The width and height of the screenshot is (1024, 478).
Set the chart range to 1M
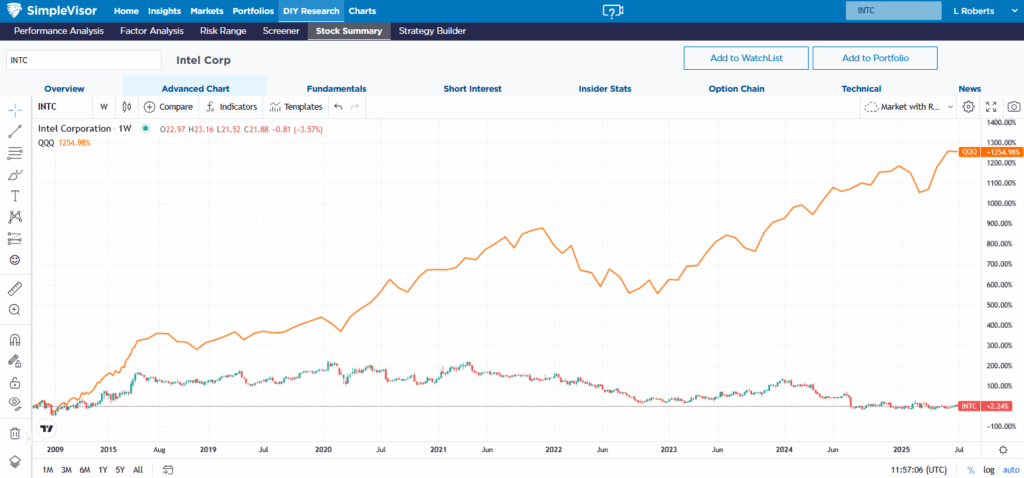click(48, 470)
